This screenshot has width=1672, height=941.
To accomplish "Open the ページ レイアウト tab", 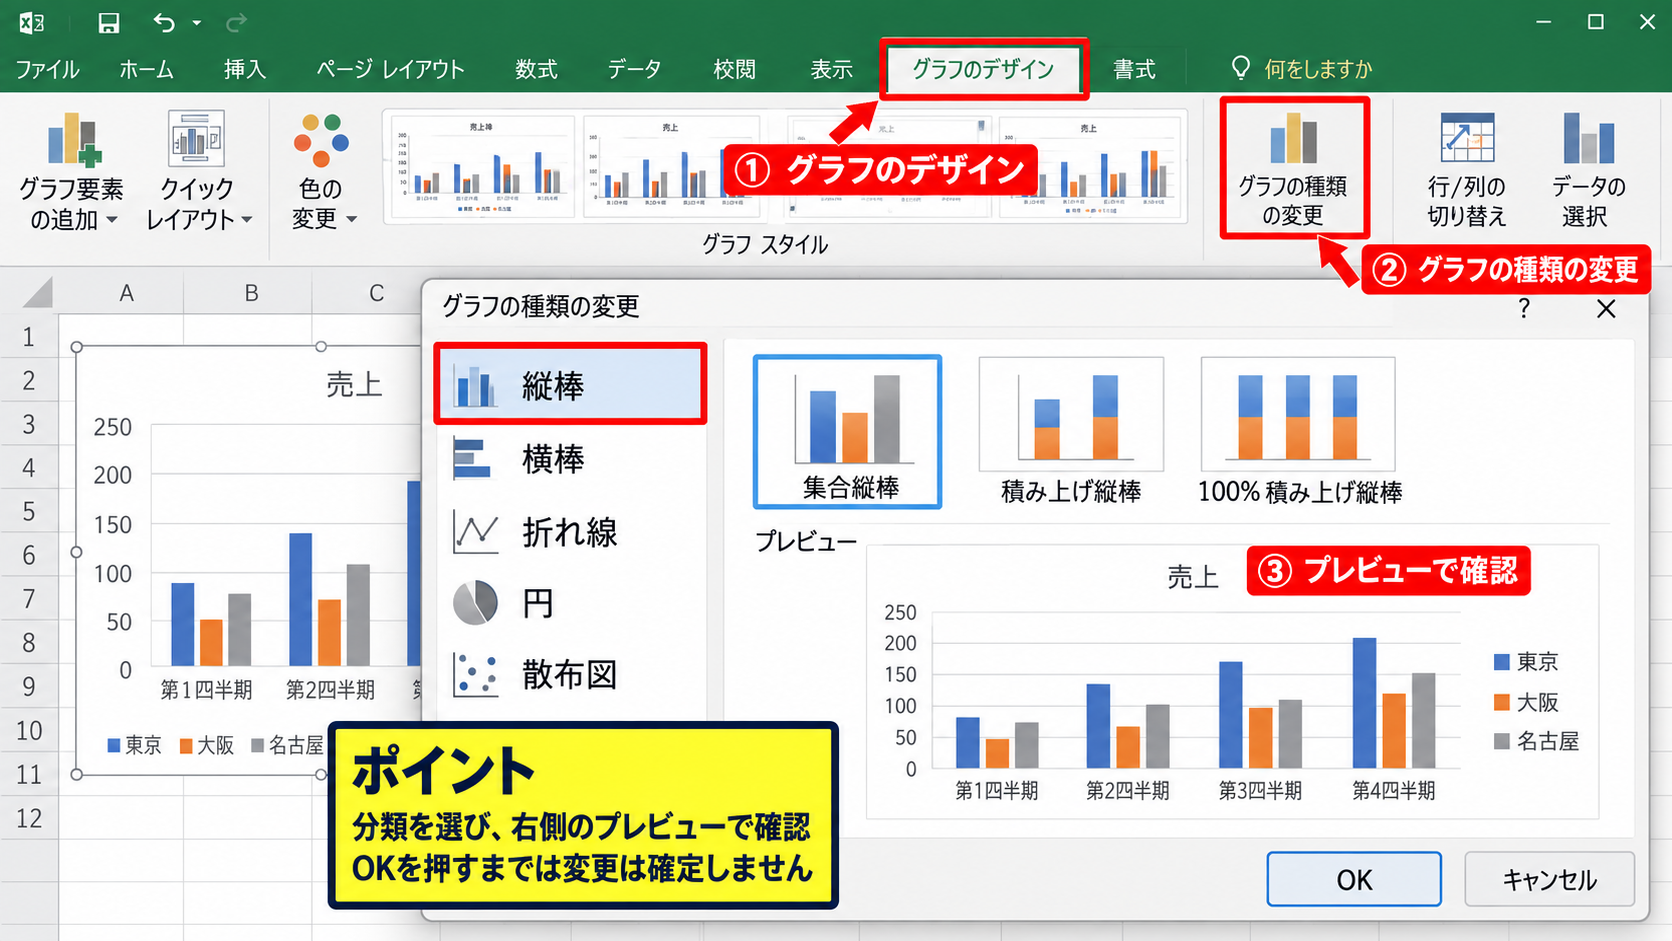I will (390, 69).
